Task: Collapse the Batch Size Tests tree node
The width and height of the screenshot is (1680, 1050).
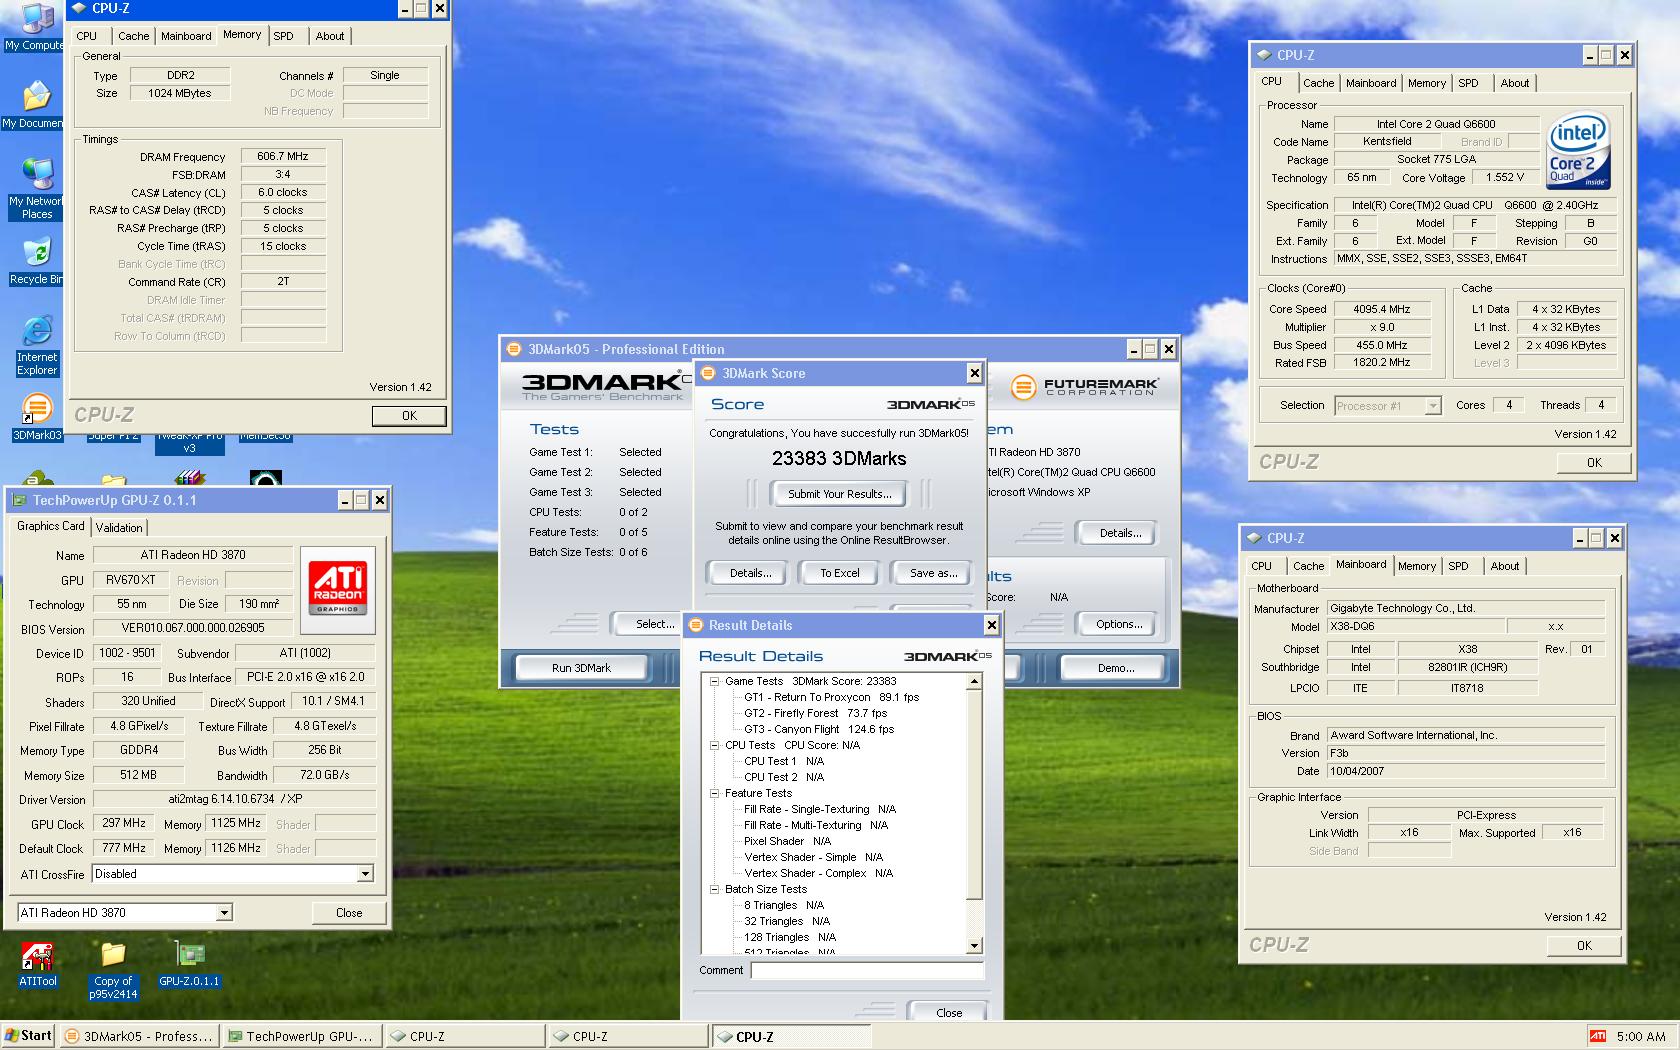Action: (714, 889)
